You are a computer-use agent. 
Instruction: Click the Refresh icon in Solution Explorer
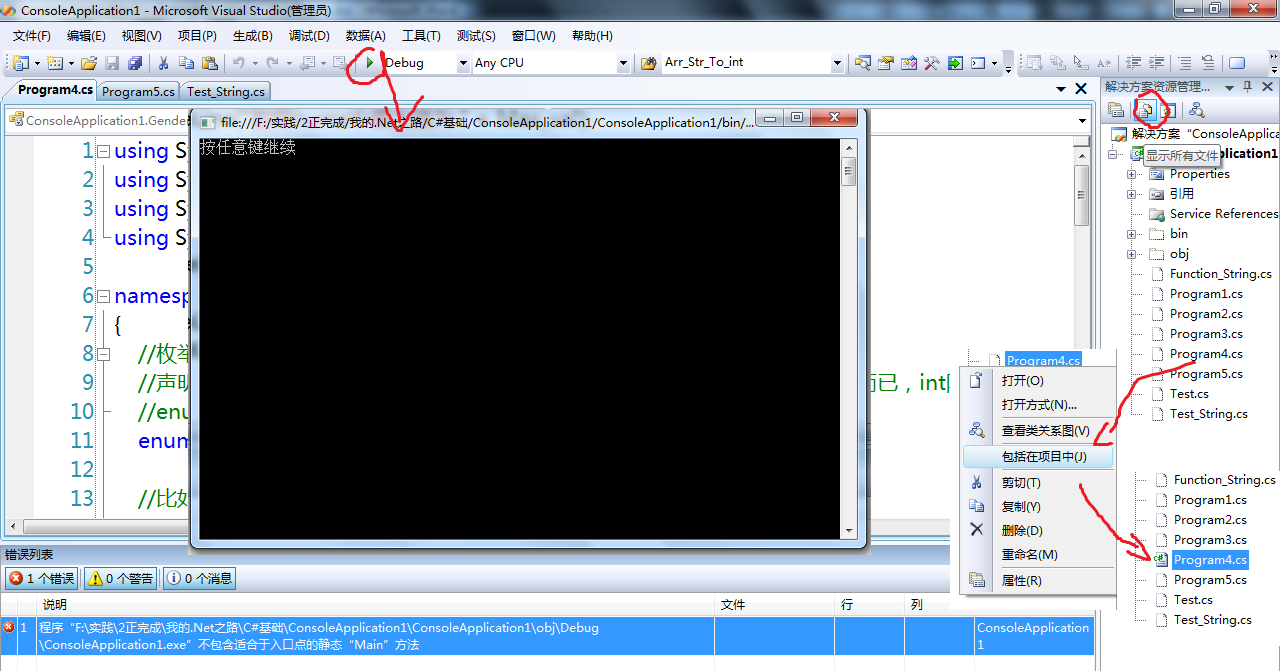click(x=1166, y=110)
